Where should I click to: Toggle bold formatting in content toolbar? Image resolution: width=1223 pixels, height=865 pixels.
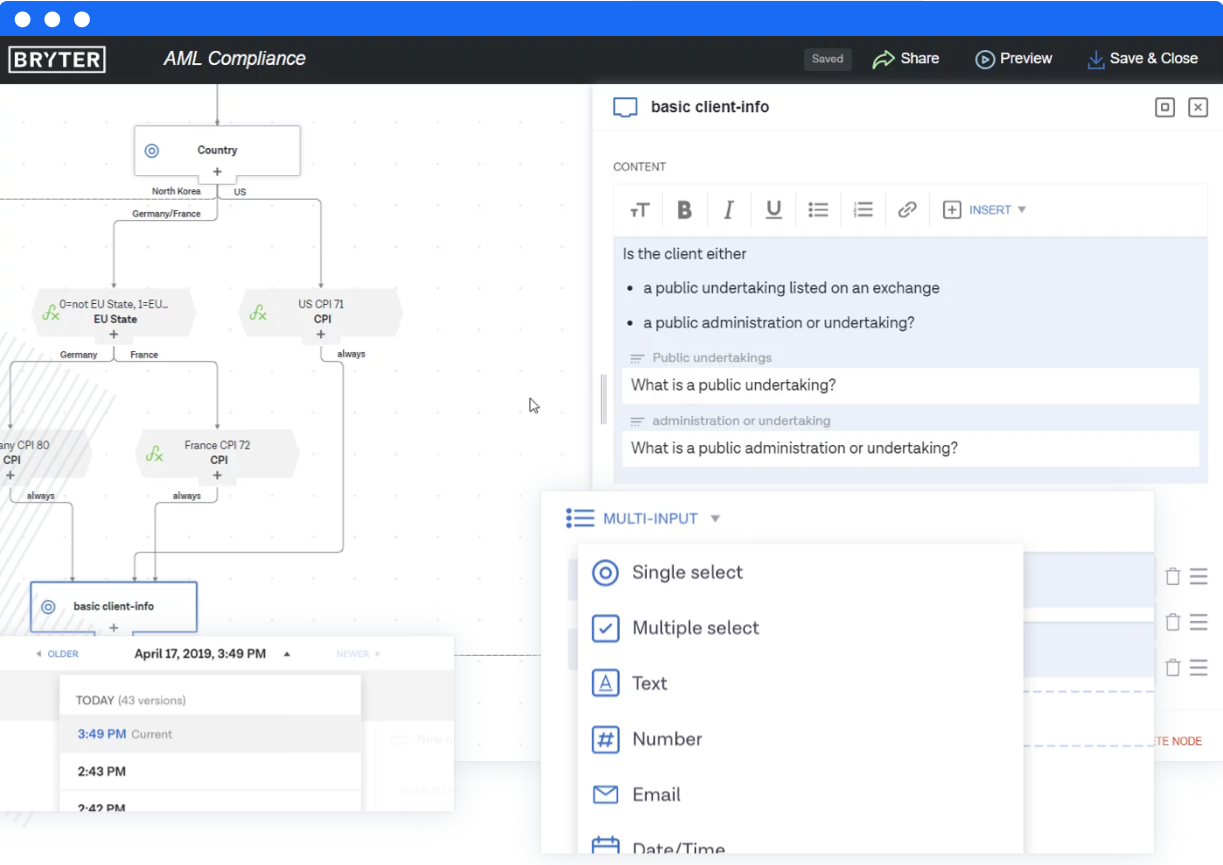click(x=685, y=210)
